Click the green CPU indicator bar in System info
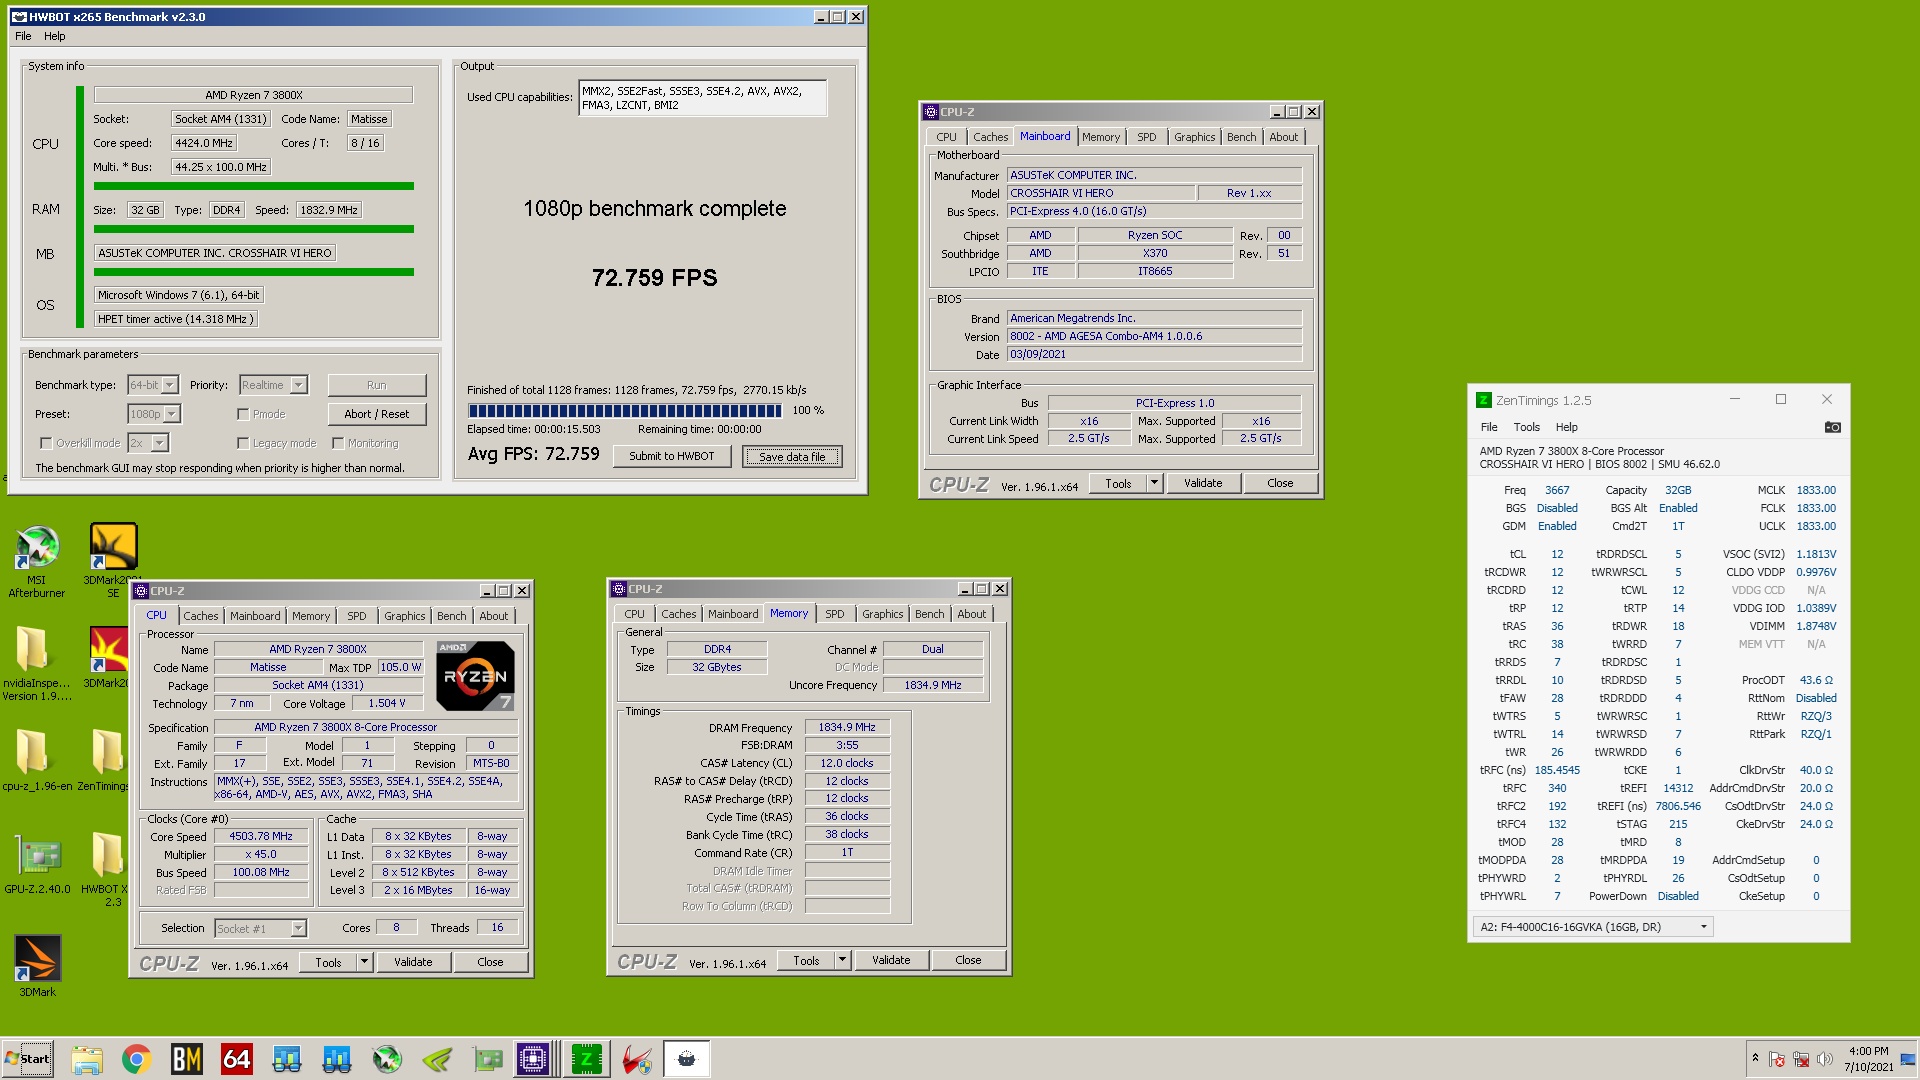This screenshot has height=1080, width=1920. click(x=254, y=186)
